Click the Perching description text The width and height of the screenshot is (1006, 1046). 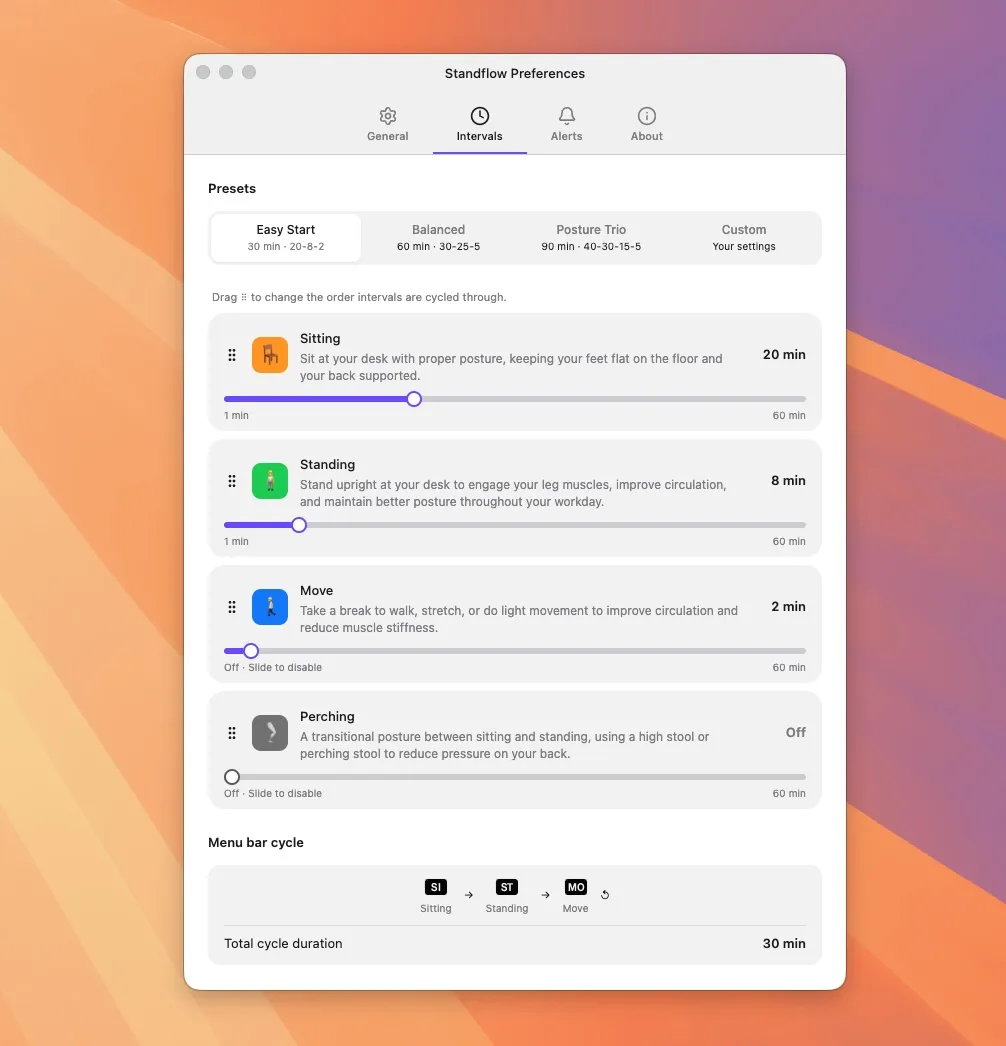coord(504,745)
